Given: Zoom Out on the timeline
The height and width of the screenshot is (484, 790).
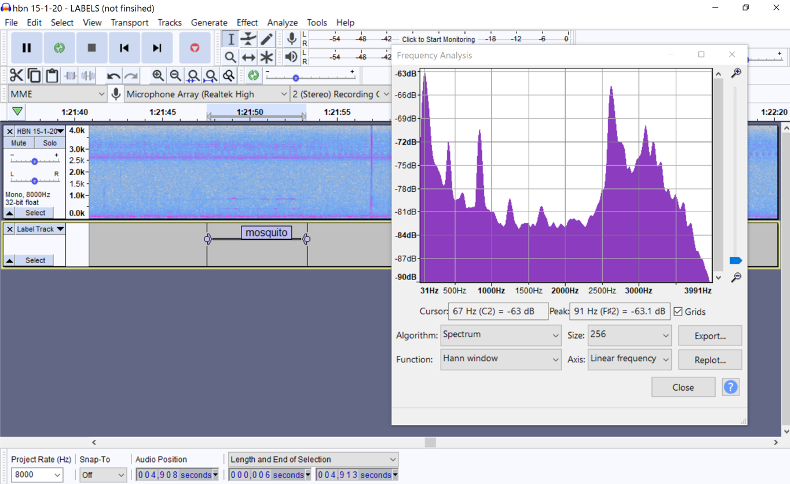Looking at the screenshot, I should tap(175, 76).
